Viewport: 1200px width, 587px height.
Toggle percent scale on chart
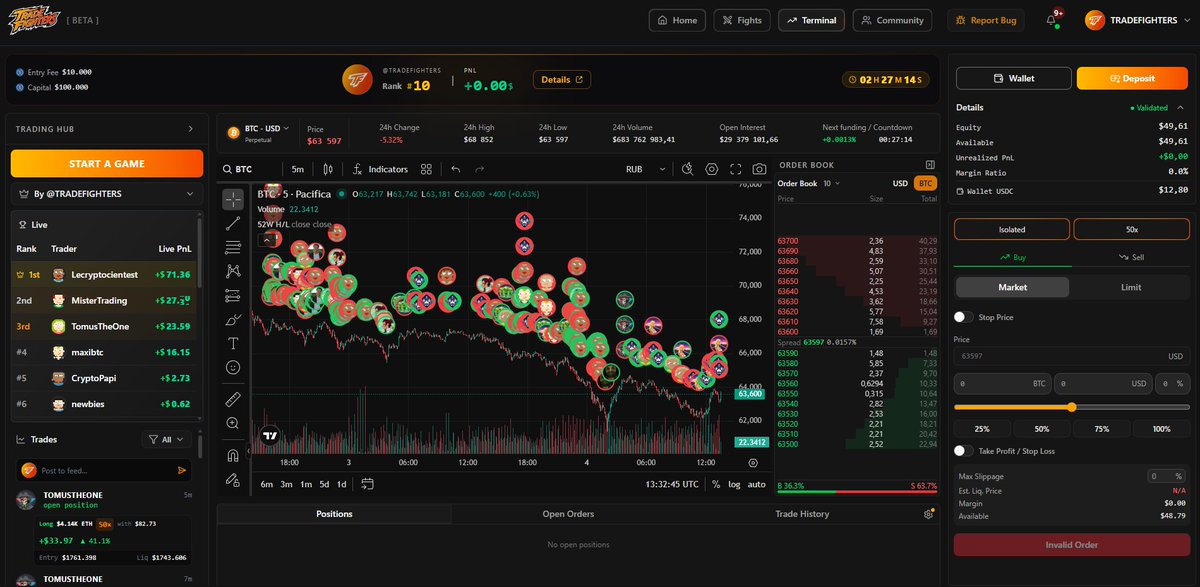716,484
